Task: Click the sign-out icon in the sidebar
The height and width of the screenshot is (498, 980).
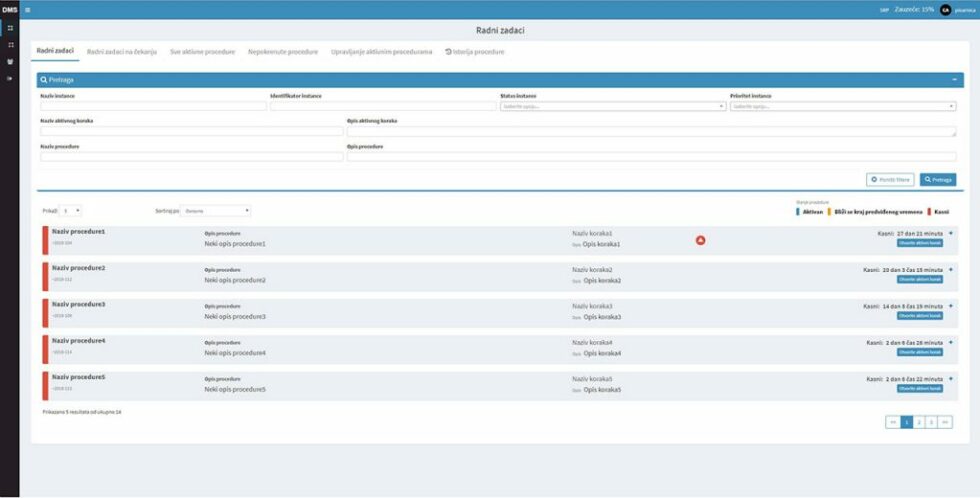Action: (10, 79)
